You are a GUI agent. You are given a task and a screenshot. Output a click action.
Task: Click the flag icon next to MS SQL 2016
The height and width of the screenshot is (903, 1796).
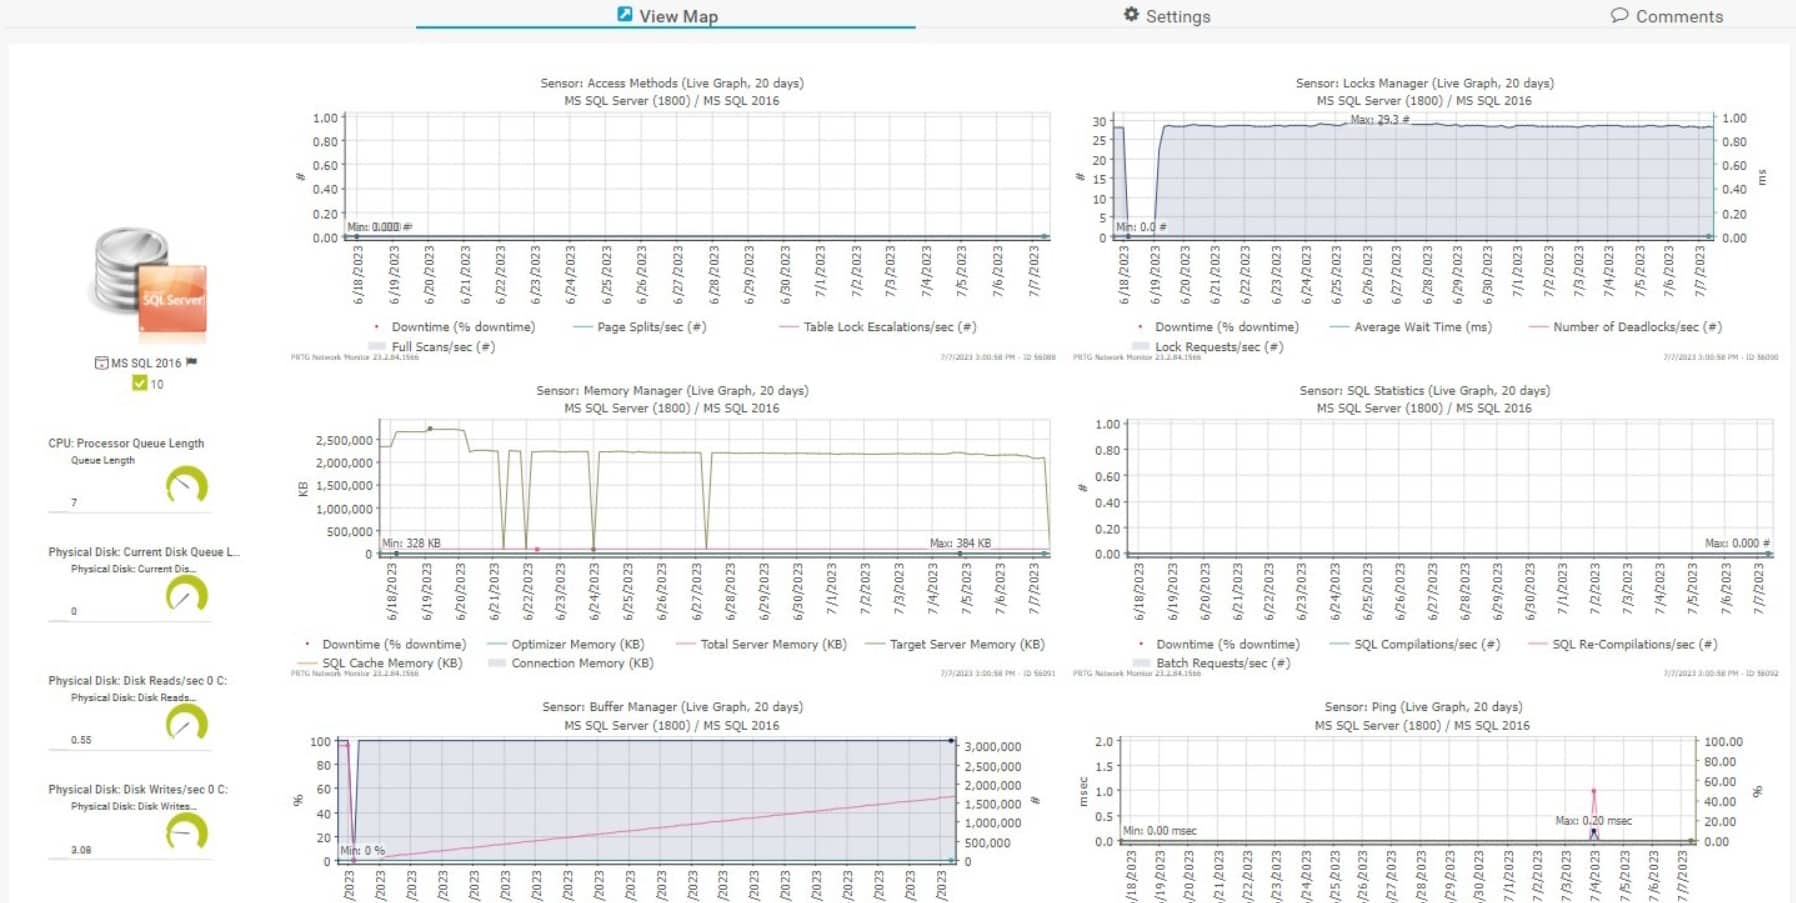[x=191, y=362]
